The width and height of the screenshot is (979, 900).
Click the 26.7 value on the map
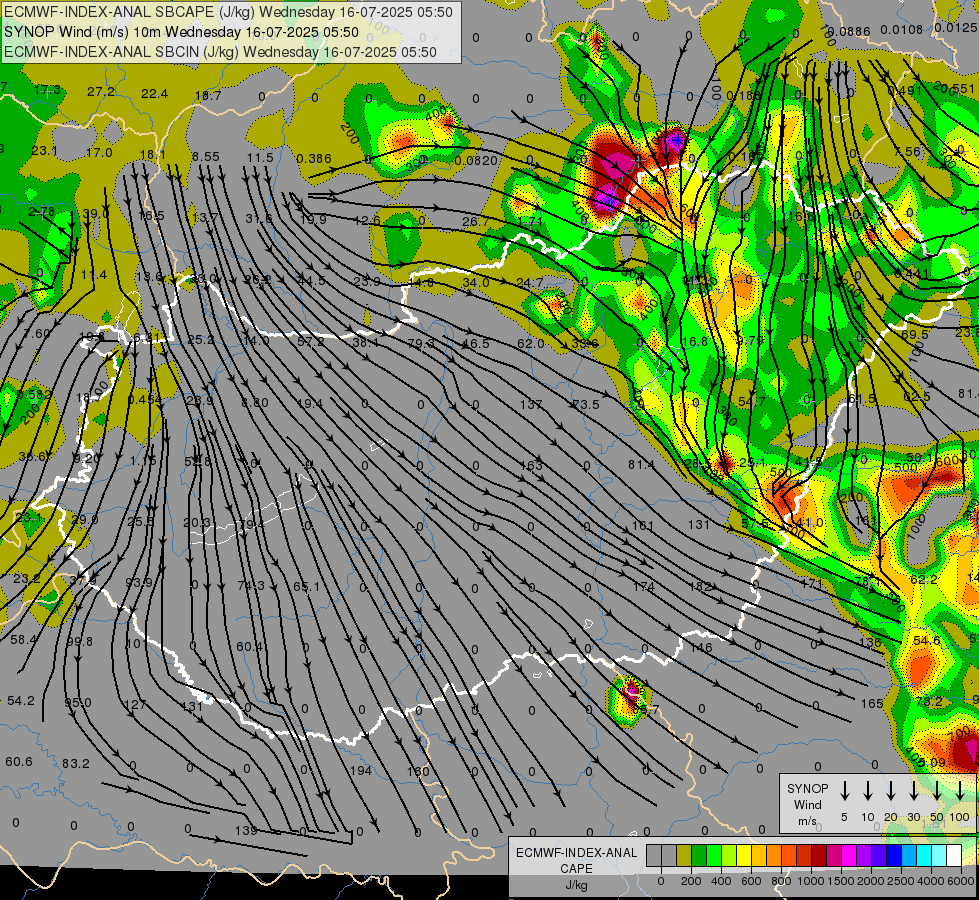[x=476, y=221]
